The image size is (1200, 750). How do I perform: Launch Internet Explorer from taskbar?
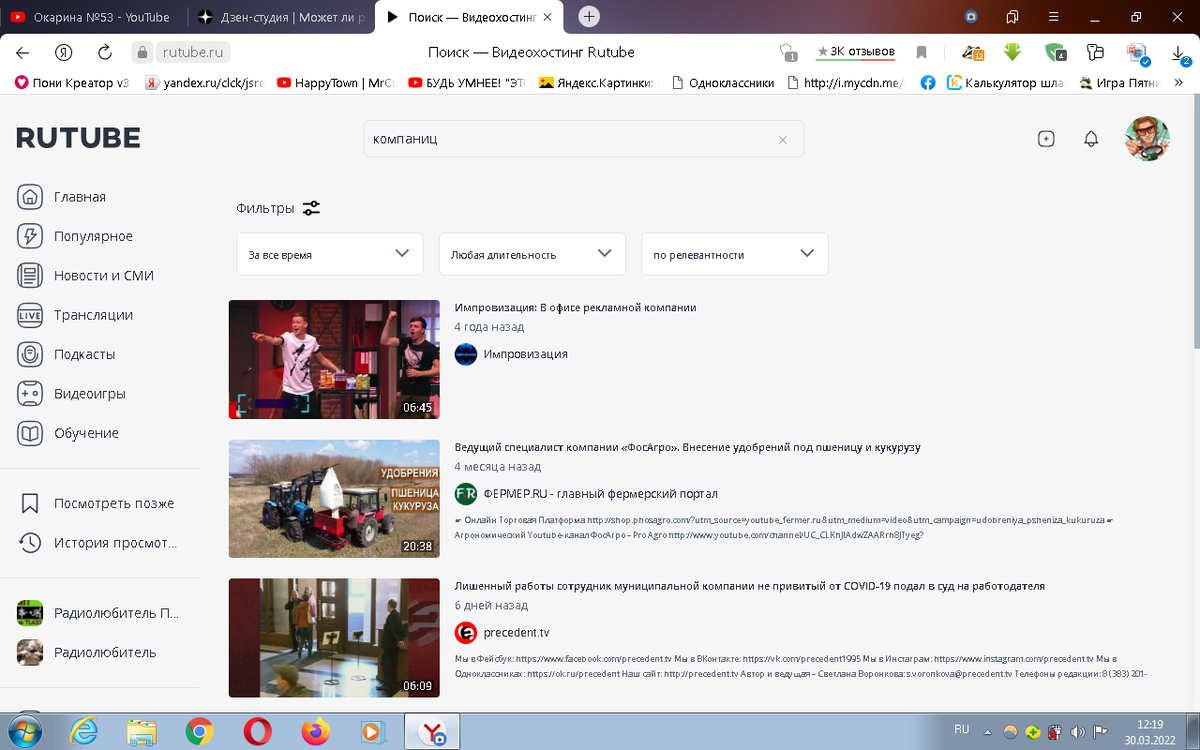tap(84, 732)
